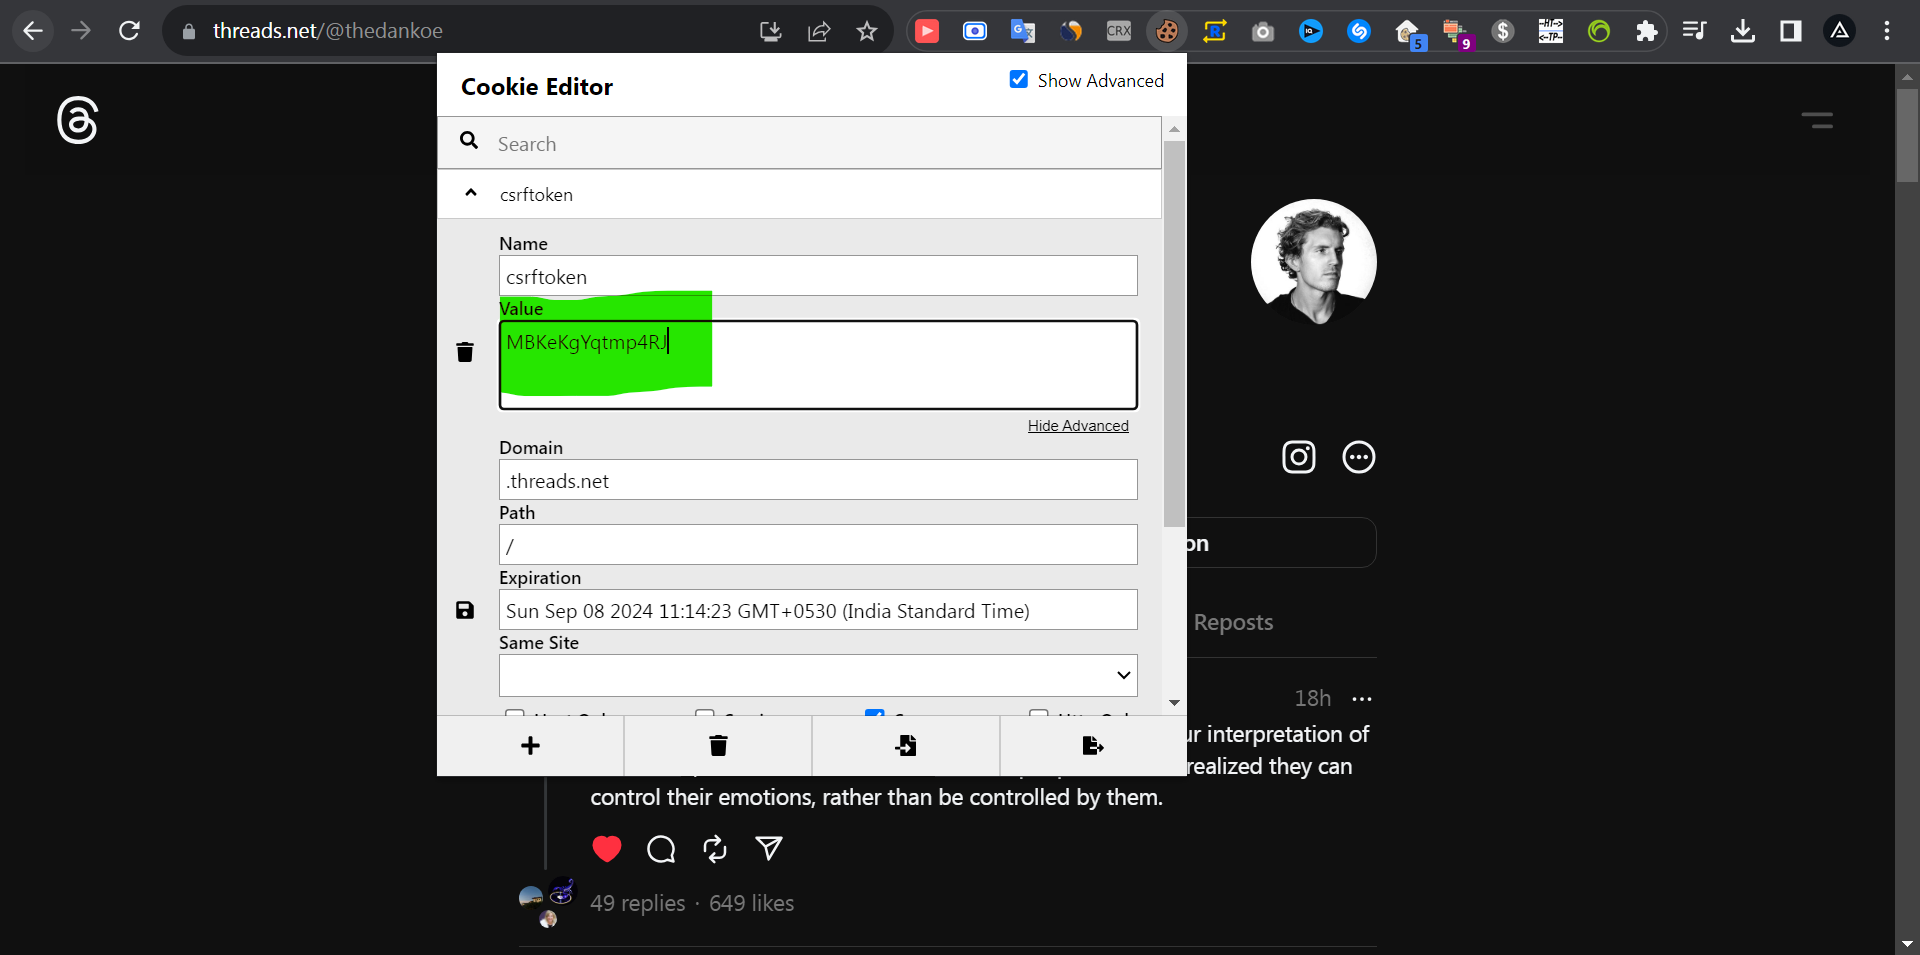Open the browser downloads icon
The height and width of the screenshot is (955, 1920).
1743,31
